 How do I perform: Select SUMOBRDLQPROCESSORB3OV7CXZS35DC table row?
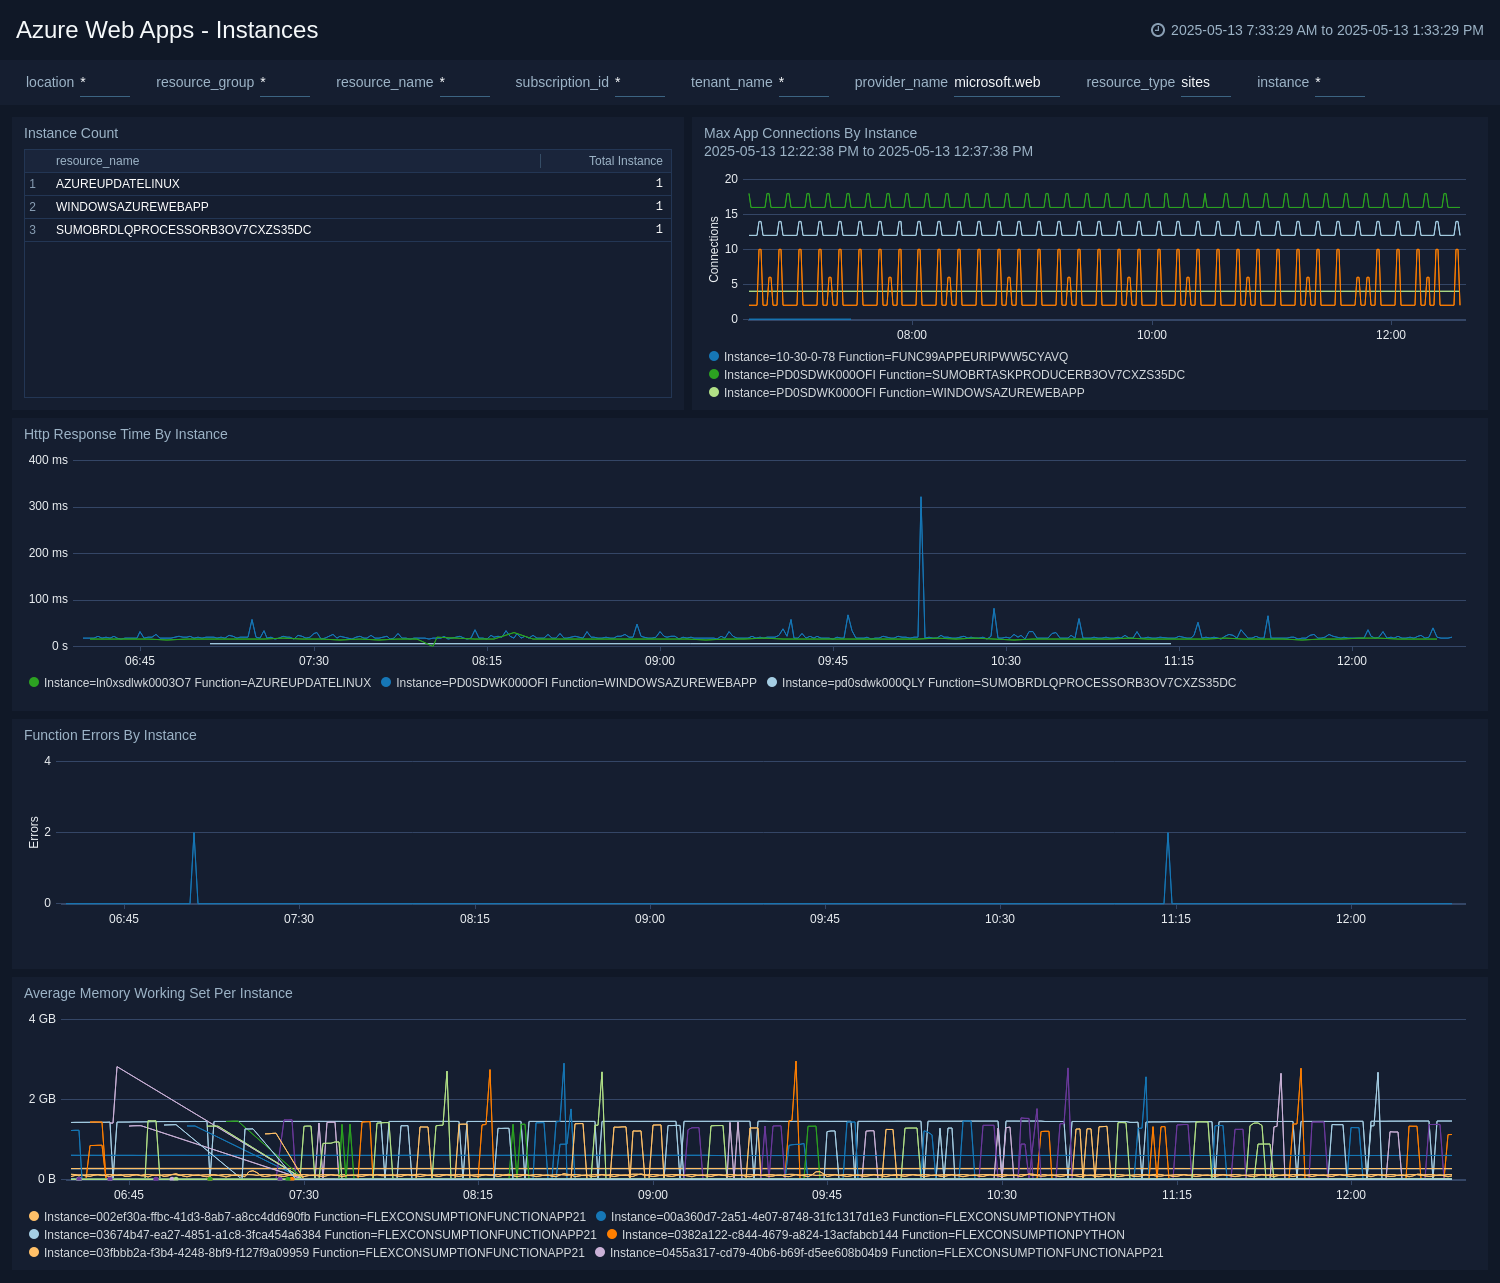point(348,230)
